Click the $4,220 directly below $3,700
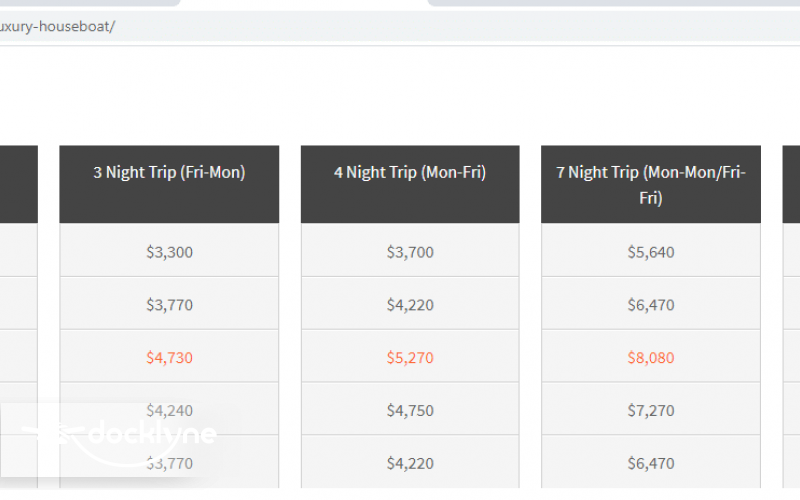The height and width of the screenshot is (500, 800). [x=410, y=305]
